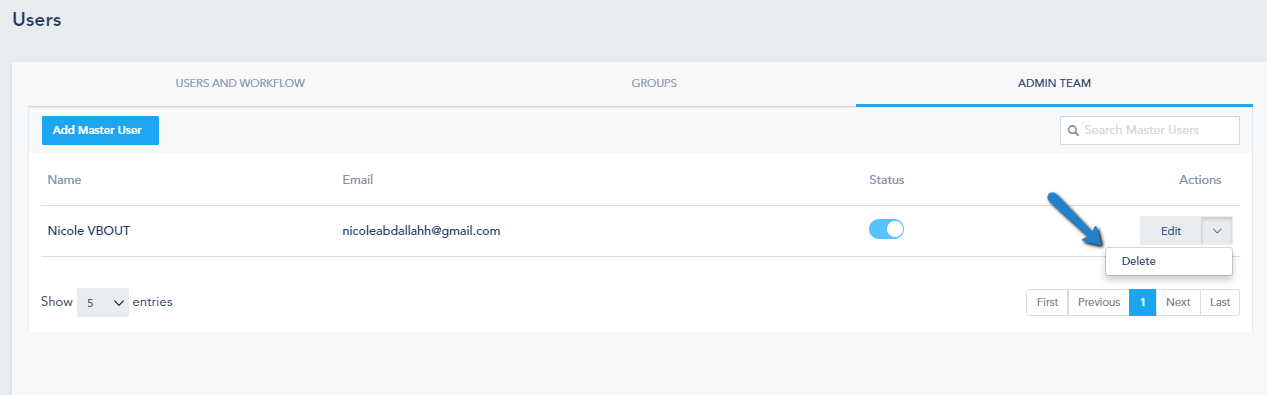This screenshot has width=1267, height=395.
Task: Click the Add Master User button
Action: [x=100, y=130]
